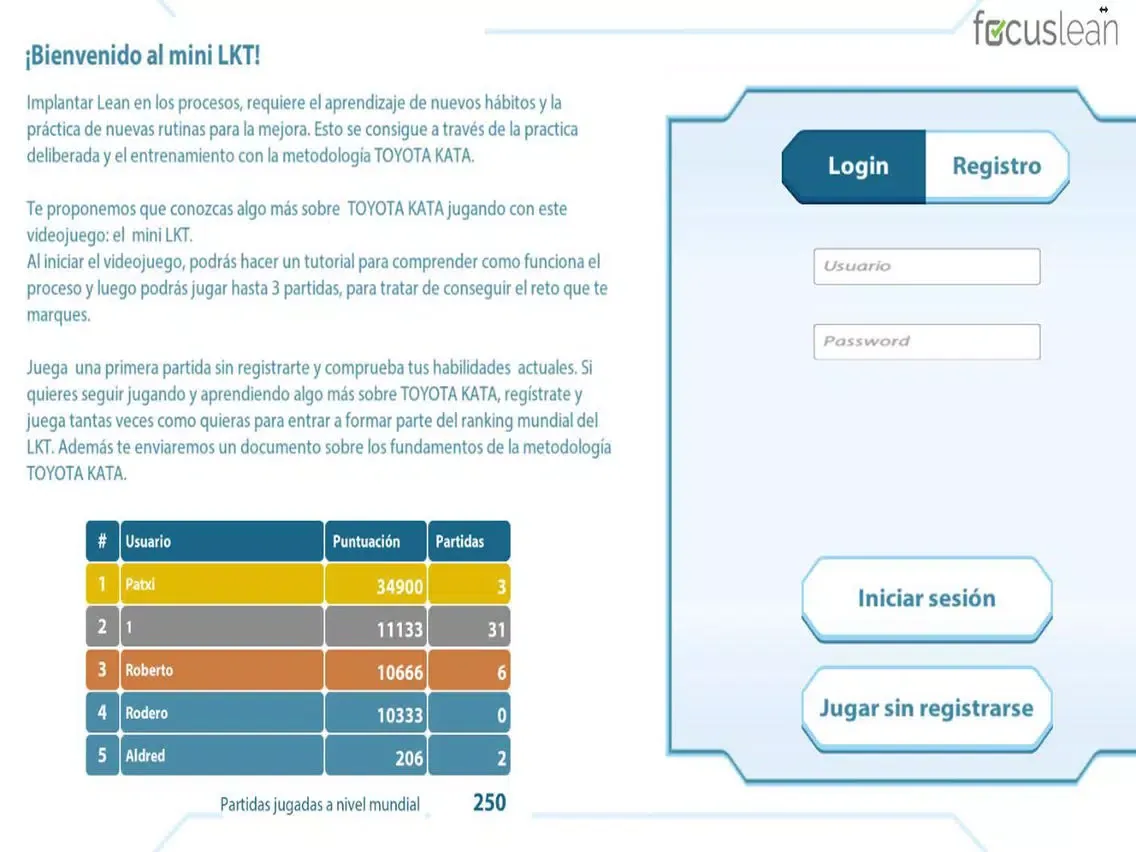Click the '¡Bienvenido al mini LKT!' heading

point(143,55)
